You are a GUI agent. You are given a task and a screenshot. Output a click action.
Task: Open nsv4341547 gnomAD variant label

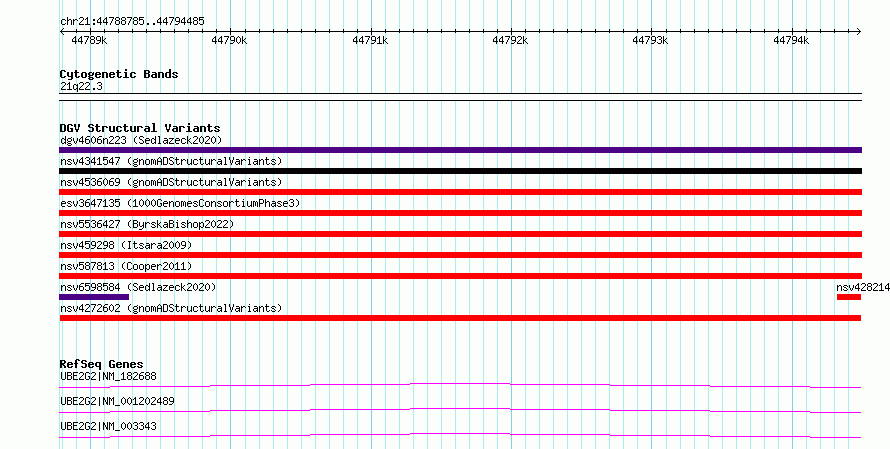(x=171, y=161)
